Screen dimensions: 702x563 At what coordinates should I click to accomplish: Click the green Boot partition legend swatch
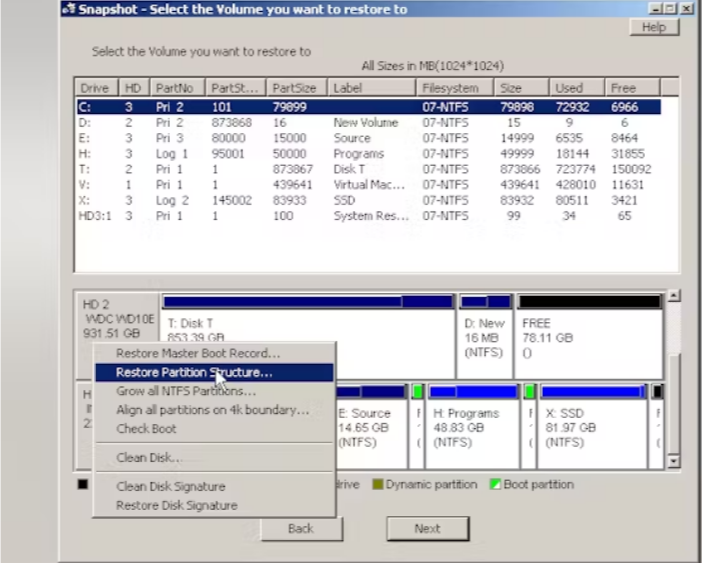pyautogui.click(x=495, y=485)
